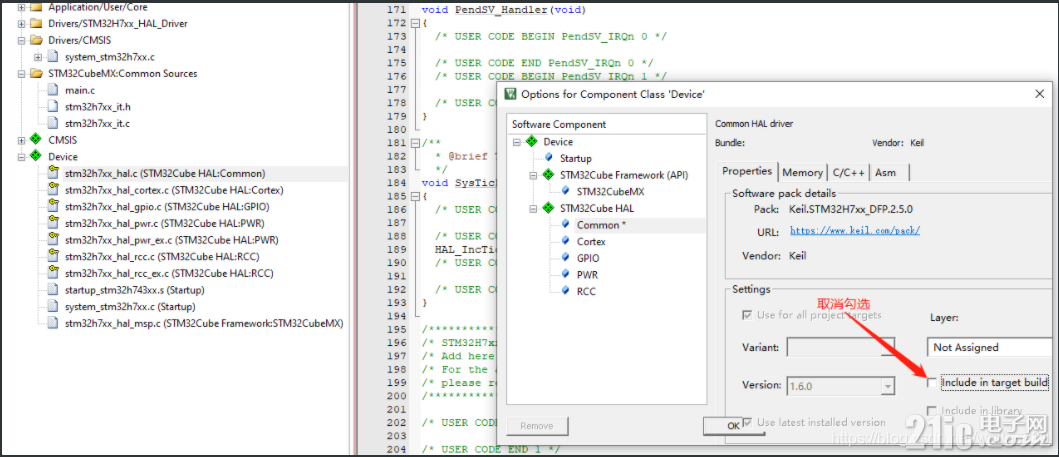1059x457 pixels.
Task: Click the file icon of system_stm32h7xx.c (Startup)
Action: (x=53, y=306)
